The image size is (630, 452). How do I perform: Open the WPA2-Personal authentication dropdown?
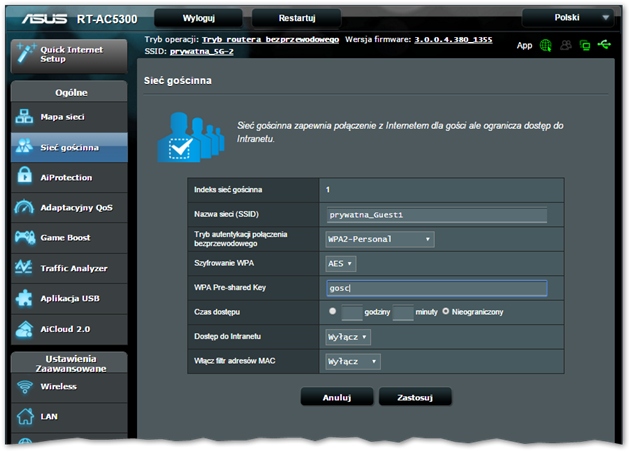pos(380,239)
